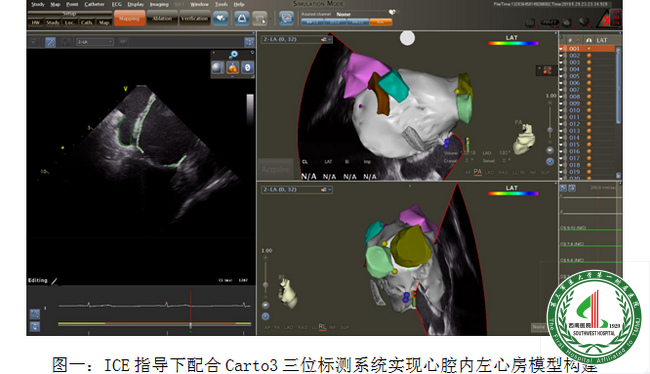The image size is (650, 374).
Task: Click the magnifier icon on ultrasound panel
Action: [233, 55]
